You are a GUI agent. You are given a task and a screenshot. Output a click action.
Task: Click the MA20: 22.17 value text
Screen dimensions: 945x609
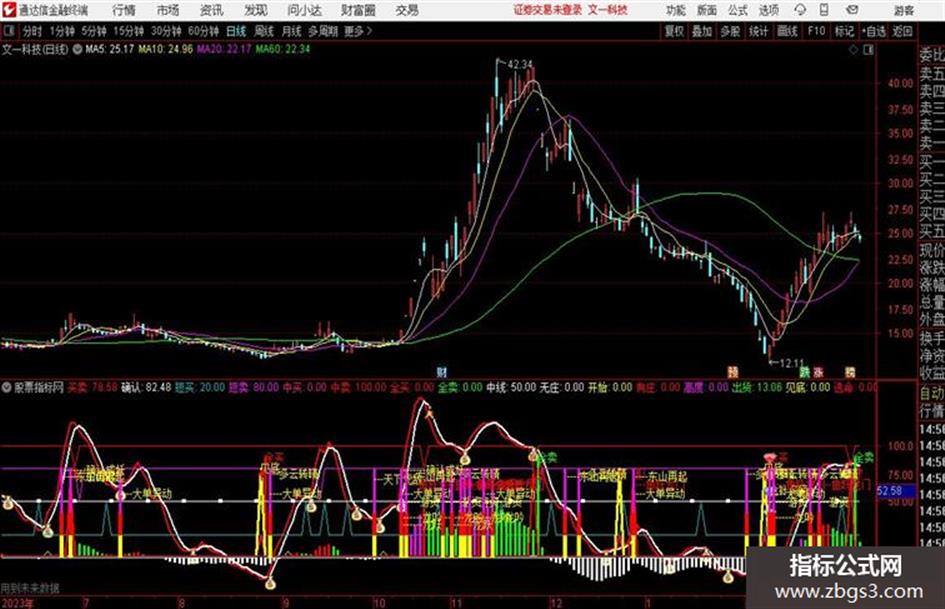tap(224, 49)
